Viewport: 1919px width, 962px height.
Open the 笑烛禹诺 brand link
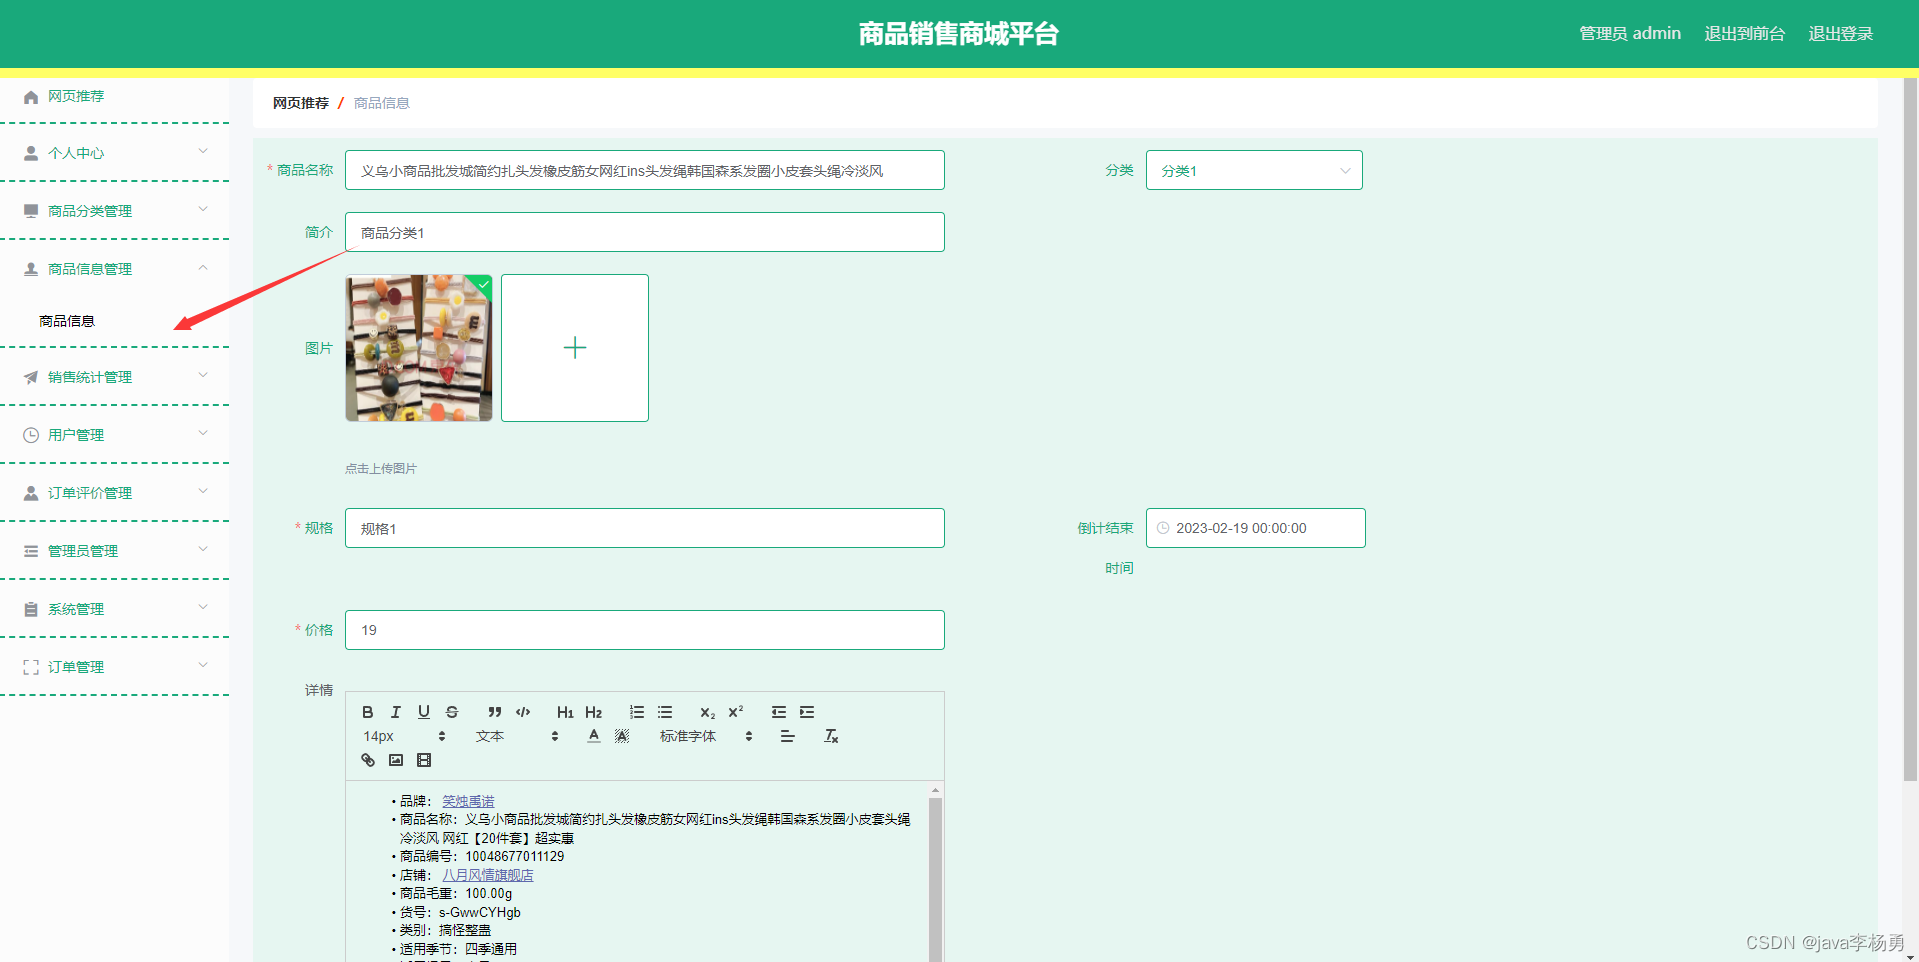[x=468, y=801]
